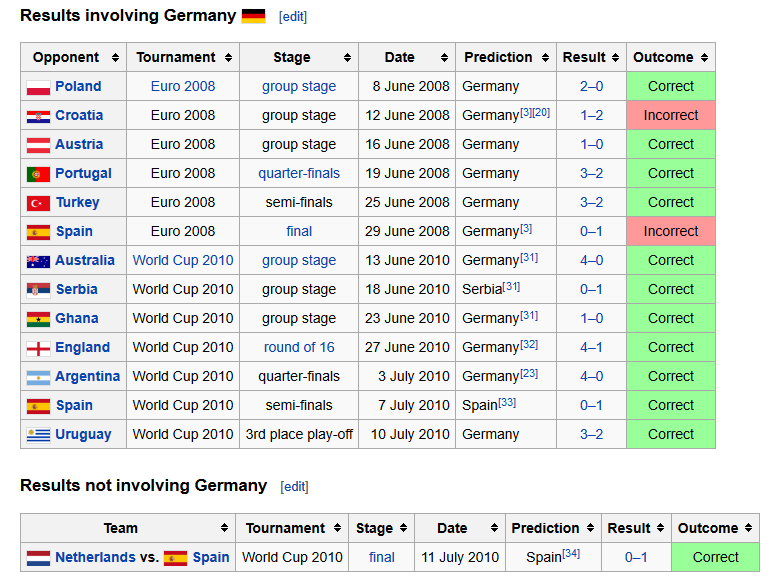
Task: Click the Croatia flag icon
Action: (x=39, y=116)
